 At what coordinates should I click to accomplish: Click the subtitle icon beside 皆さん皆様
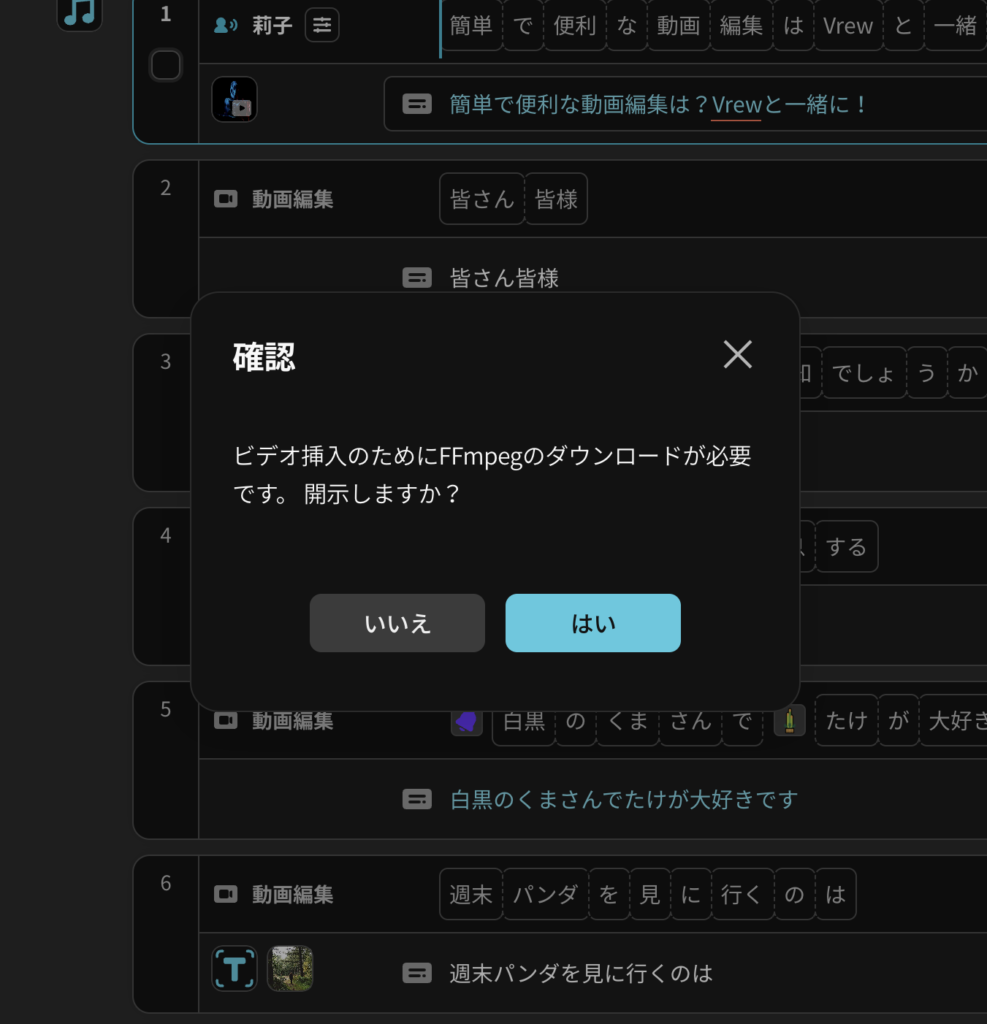pos(417,278)
